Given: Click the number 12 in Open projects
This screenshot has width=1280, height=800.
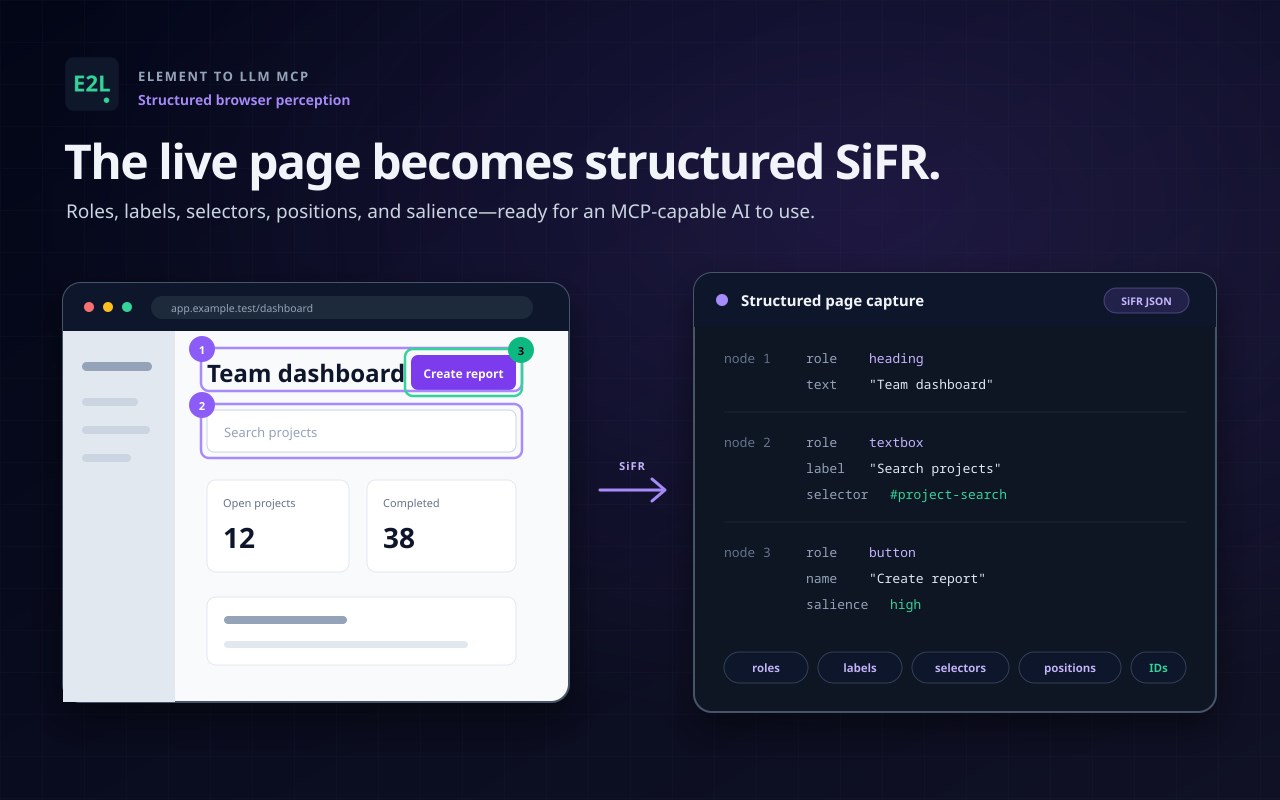Looking at the screenshot, I should pyautogui.click(x=239, y=538).
